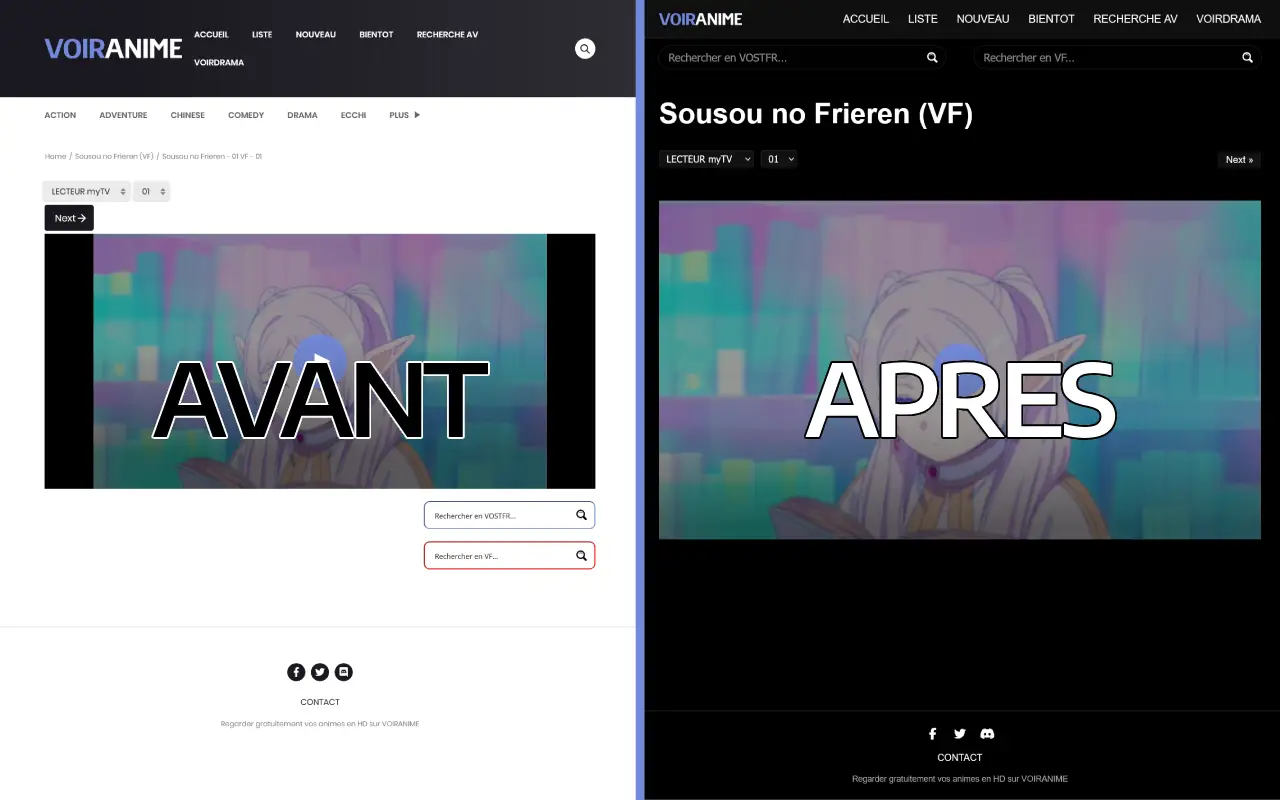Open the LECTEUR myTV dropdown in AVANT panel
This screenshot has width=1280, height=800.
87,191
